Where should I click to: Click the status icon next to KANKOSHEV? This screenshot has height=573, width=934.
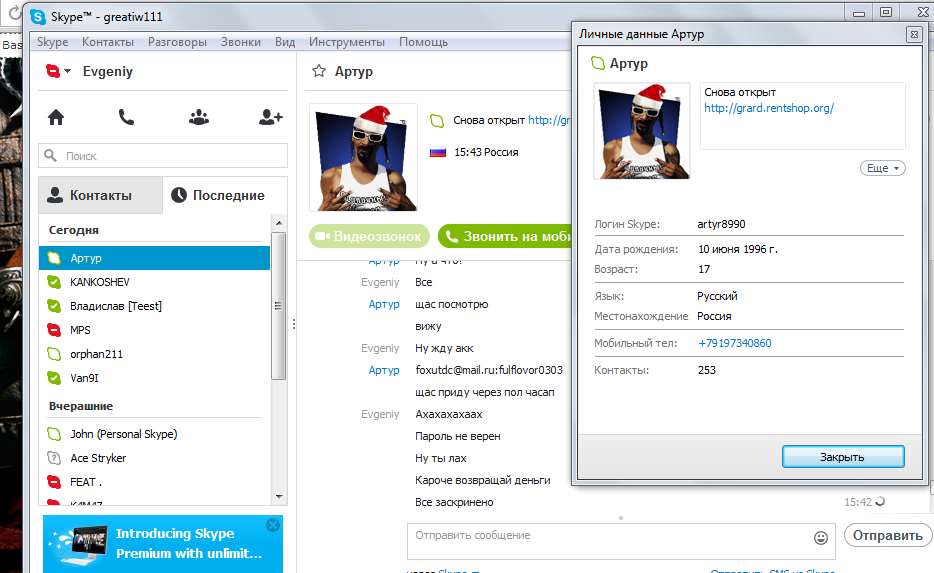(x=54, y=282)
